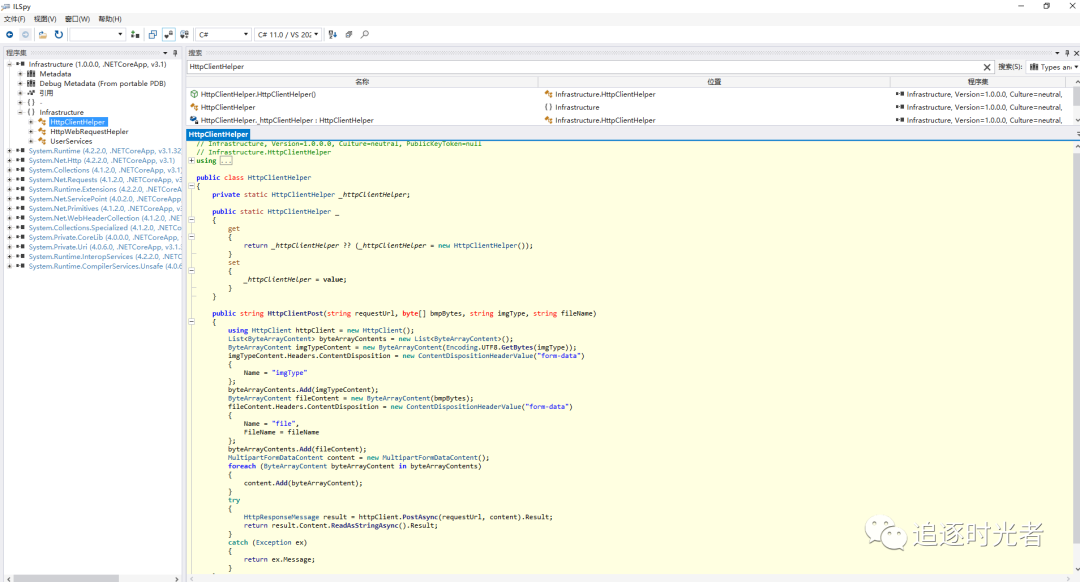Click the Back navigation arrow in toolbar
This screenshot has width=1080, height=582.
click(10, 34)
